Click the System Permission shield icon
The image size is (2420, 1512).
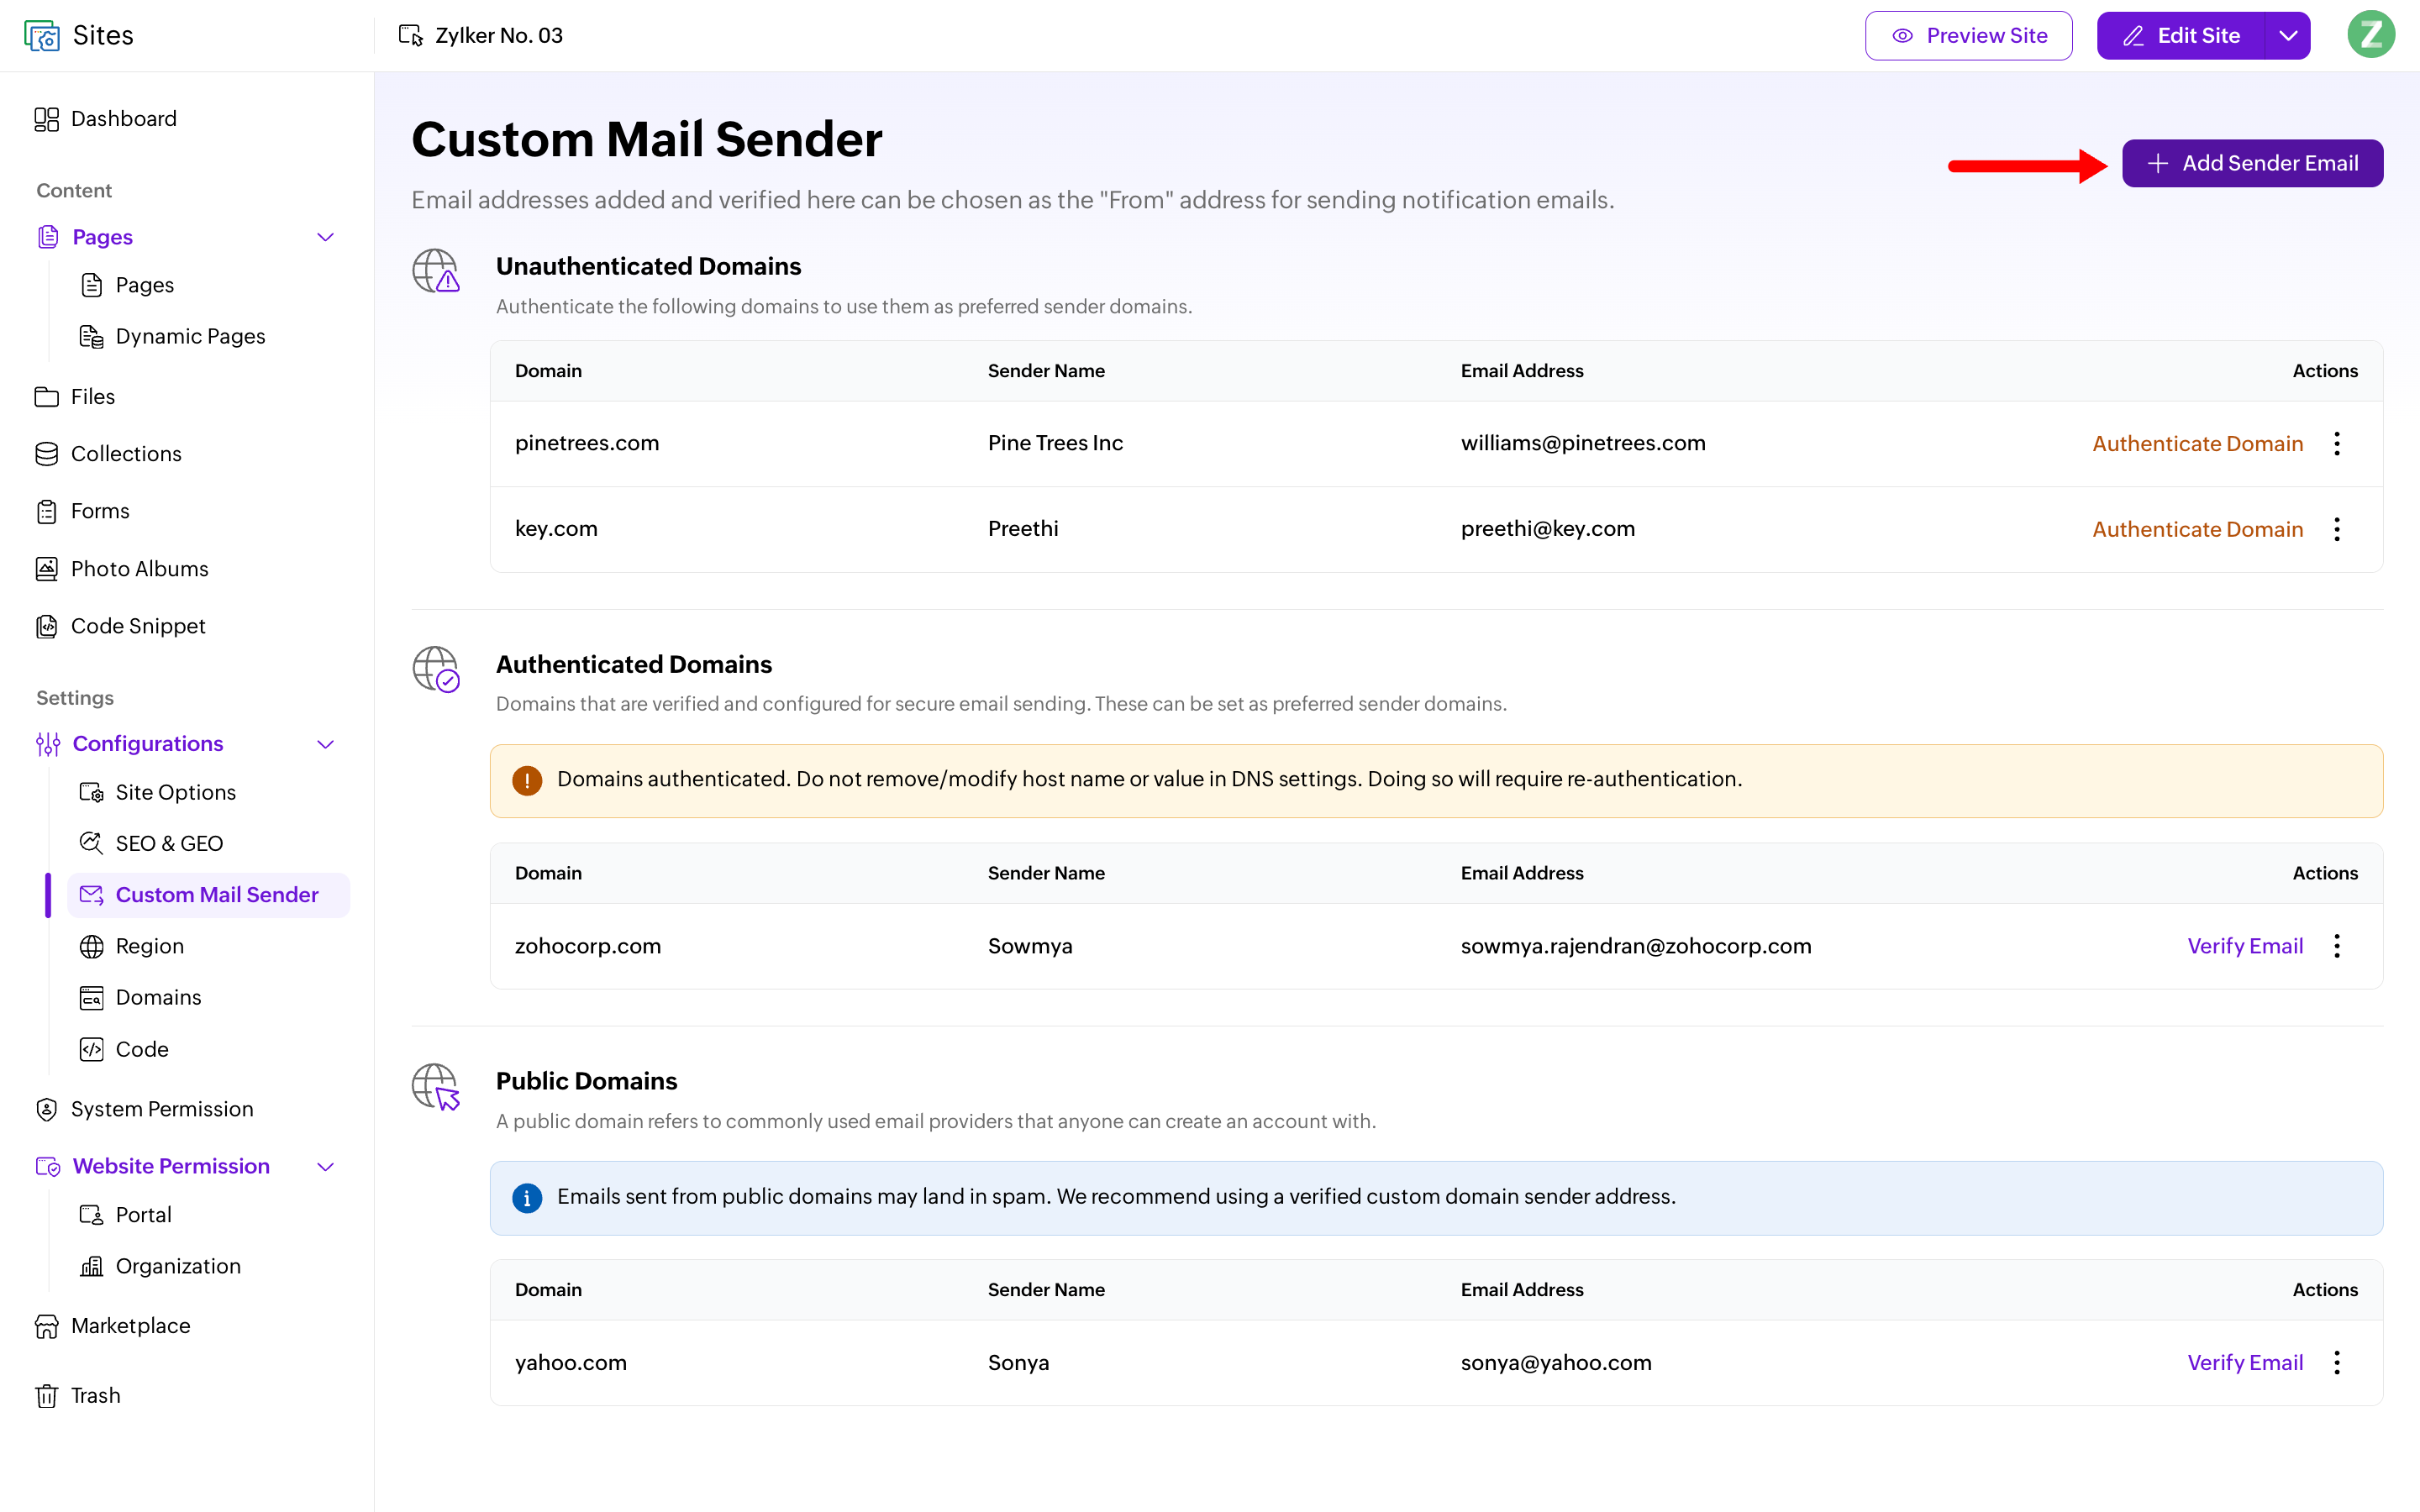(x=46, y=1109)
